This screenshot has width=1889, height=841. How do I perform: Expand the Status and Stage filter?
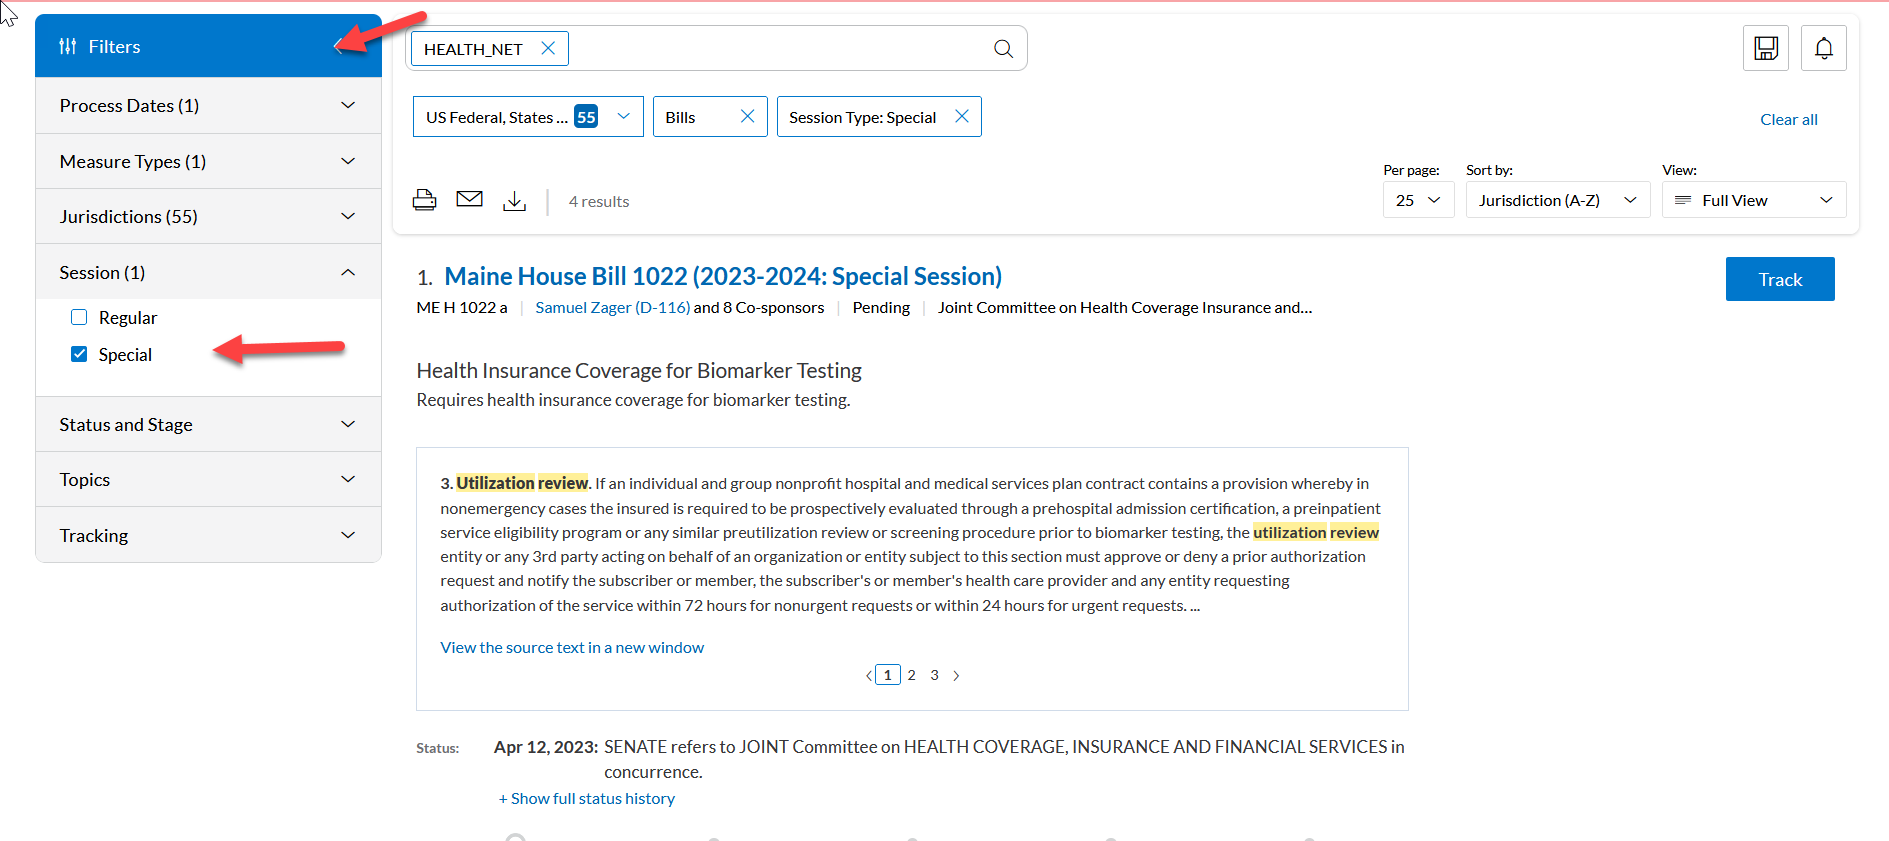(208, 425)
